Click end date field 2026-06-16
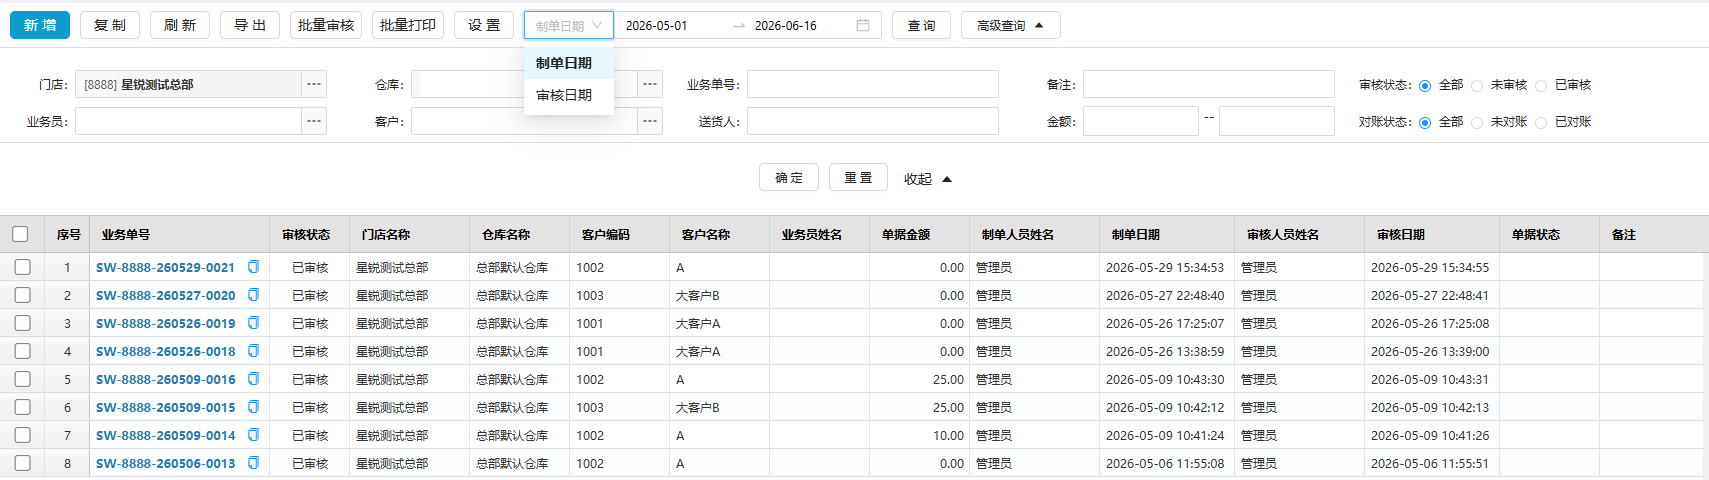Image resolution: width=1709 pixels, height=480 pixels. click(x=800, y=25)
